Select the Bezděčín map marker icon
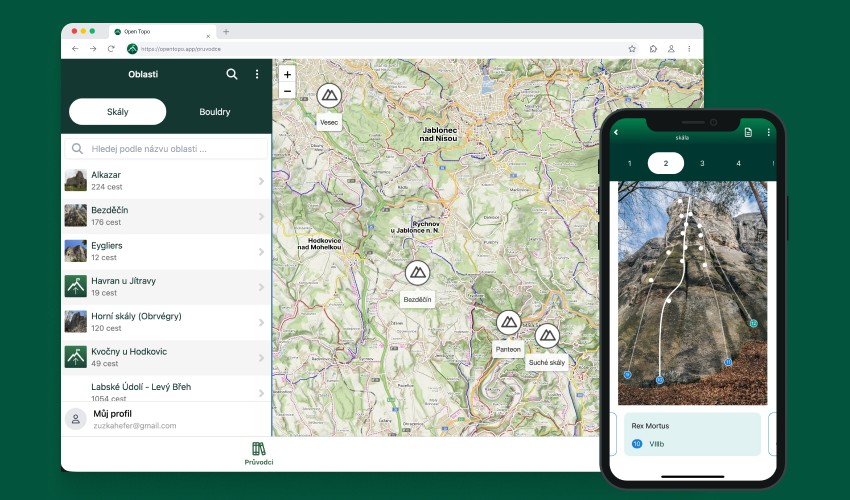 (x=417, y=272)
